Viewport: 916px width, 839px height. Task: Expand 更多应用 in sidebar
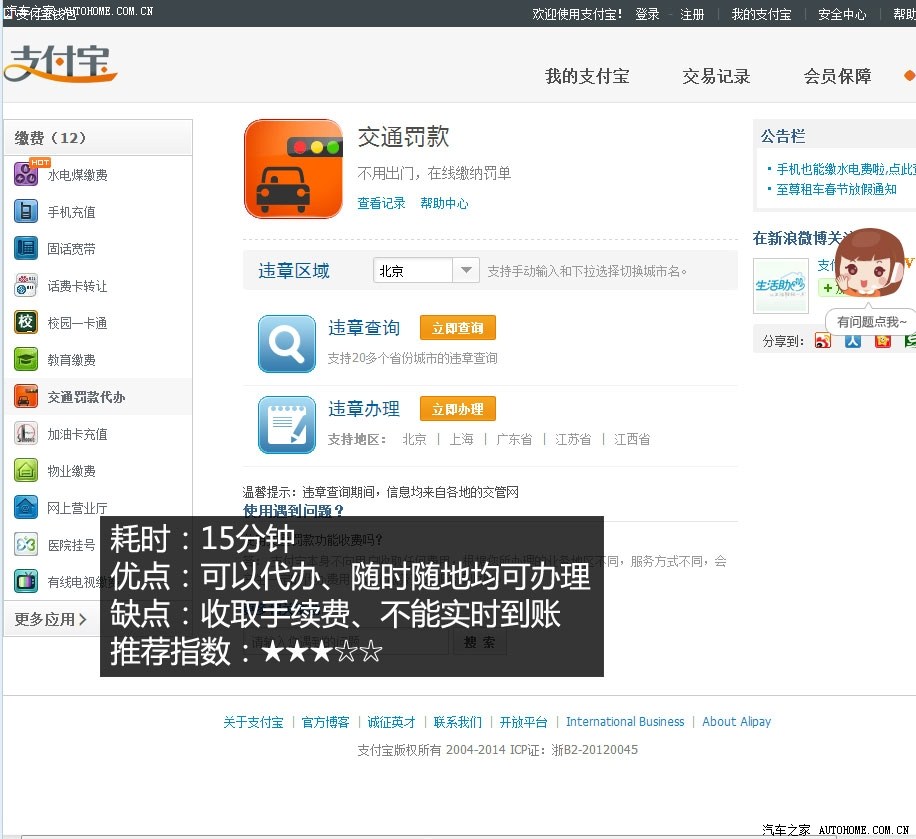[50, 619]
